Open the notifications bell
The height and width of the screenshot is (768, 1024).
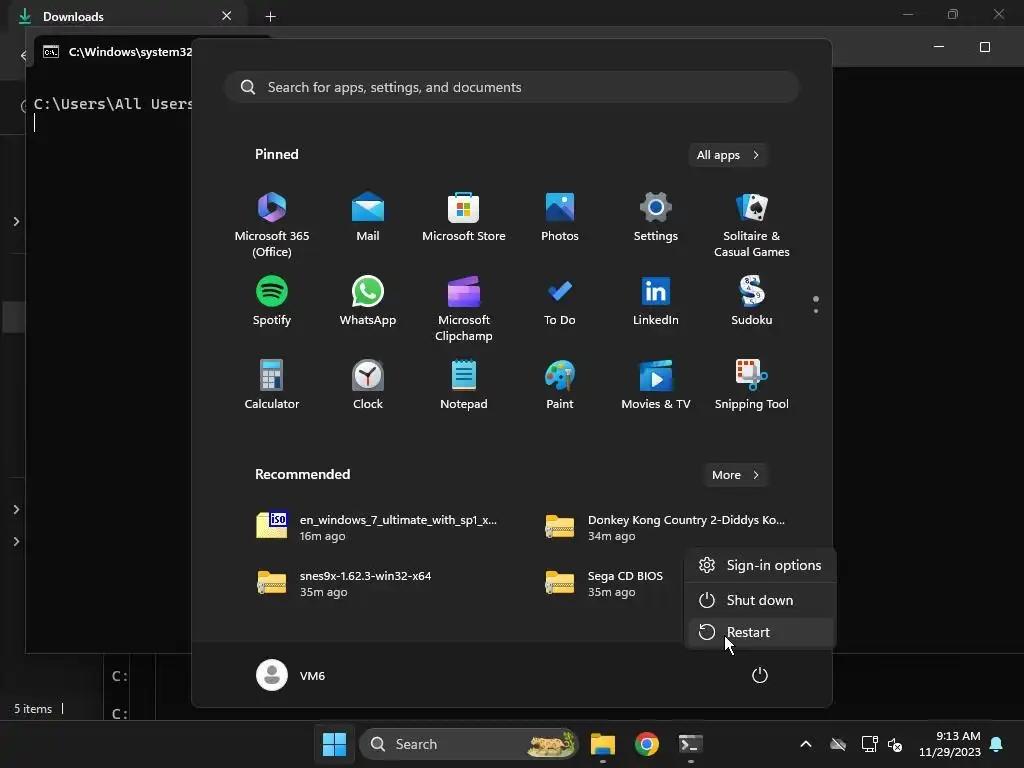(x=997, y=744)
